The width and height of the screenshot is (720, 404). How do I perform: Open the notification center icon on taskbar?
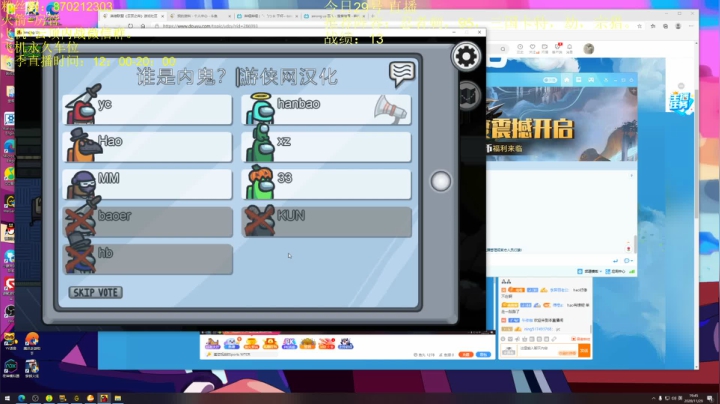point(710,398)
